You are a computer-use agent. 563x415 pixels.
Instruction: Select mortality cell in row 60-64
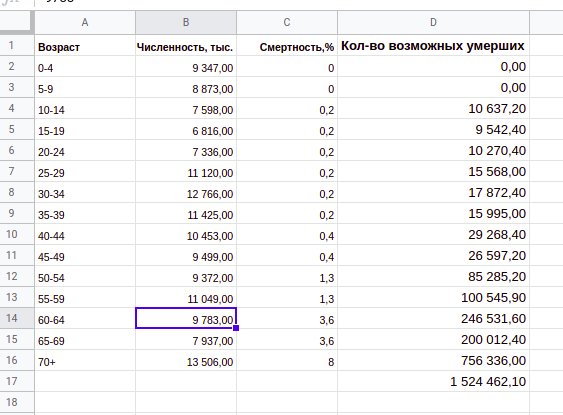click(287, 318)
